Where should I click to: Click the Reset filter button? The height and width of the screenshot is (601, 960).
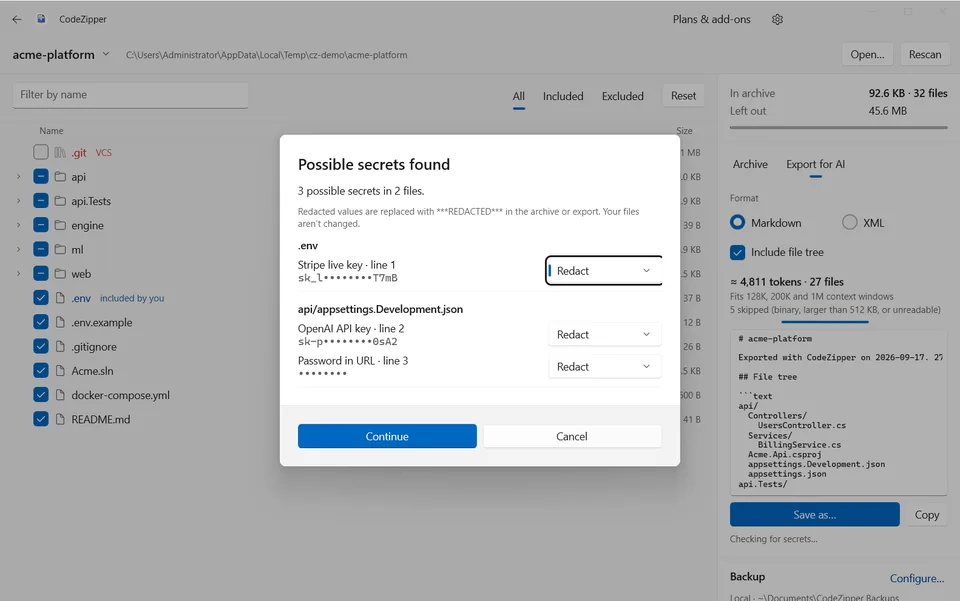coord(683,95)
